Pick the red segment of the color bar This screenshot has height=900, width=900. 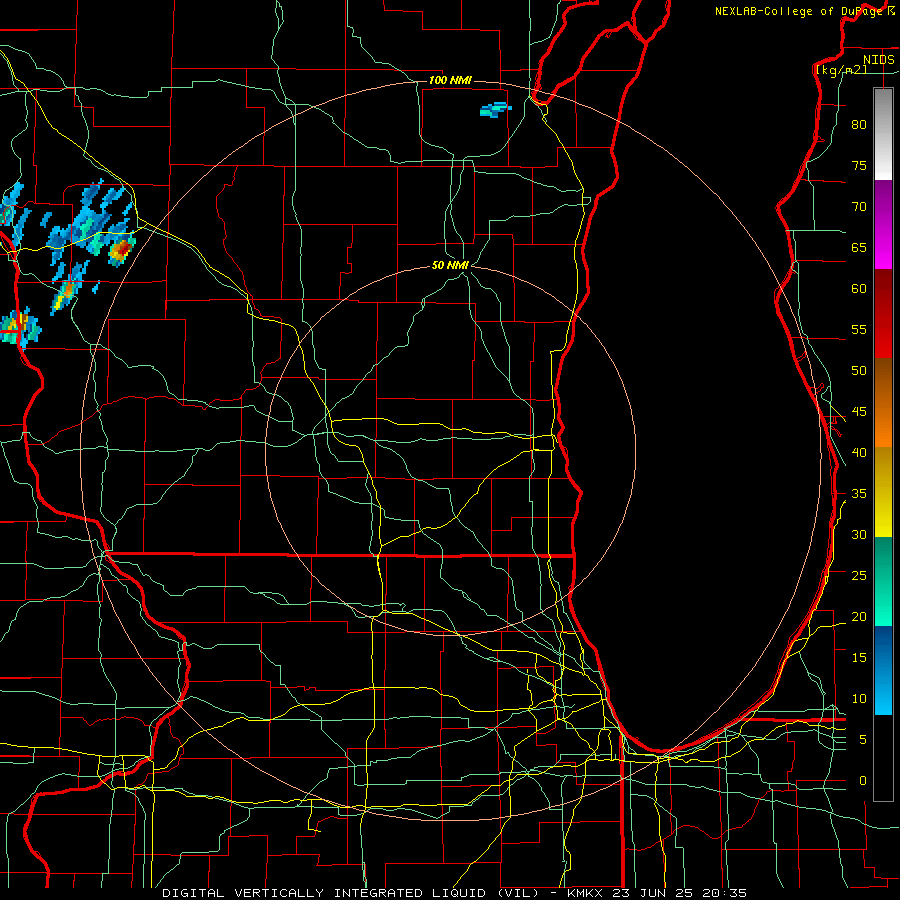pos(883,314)
